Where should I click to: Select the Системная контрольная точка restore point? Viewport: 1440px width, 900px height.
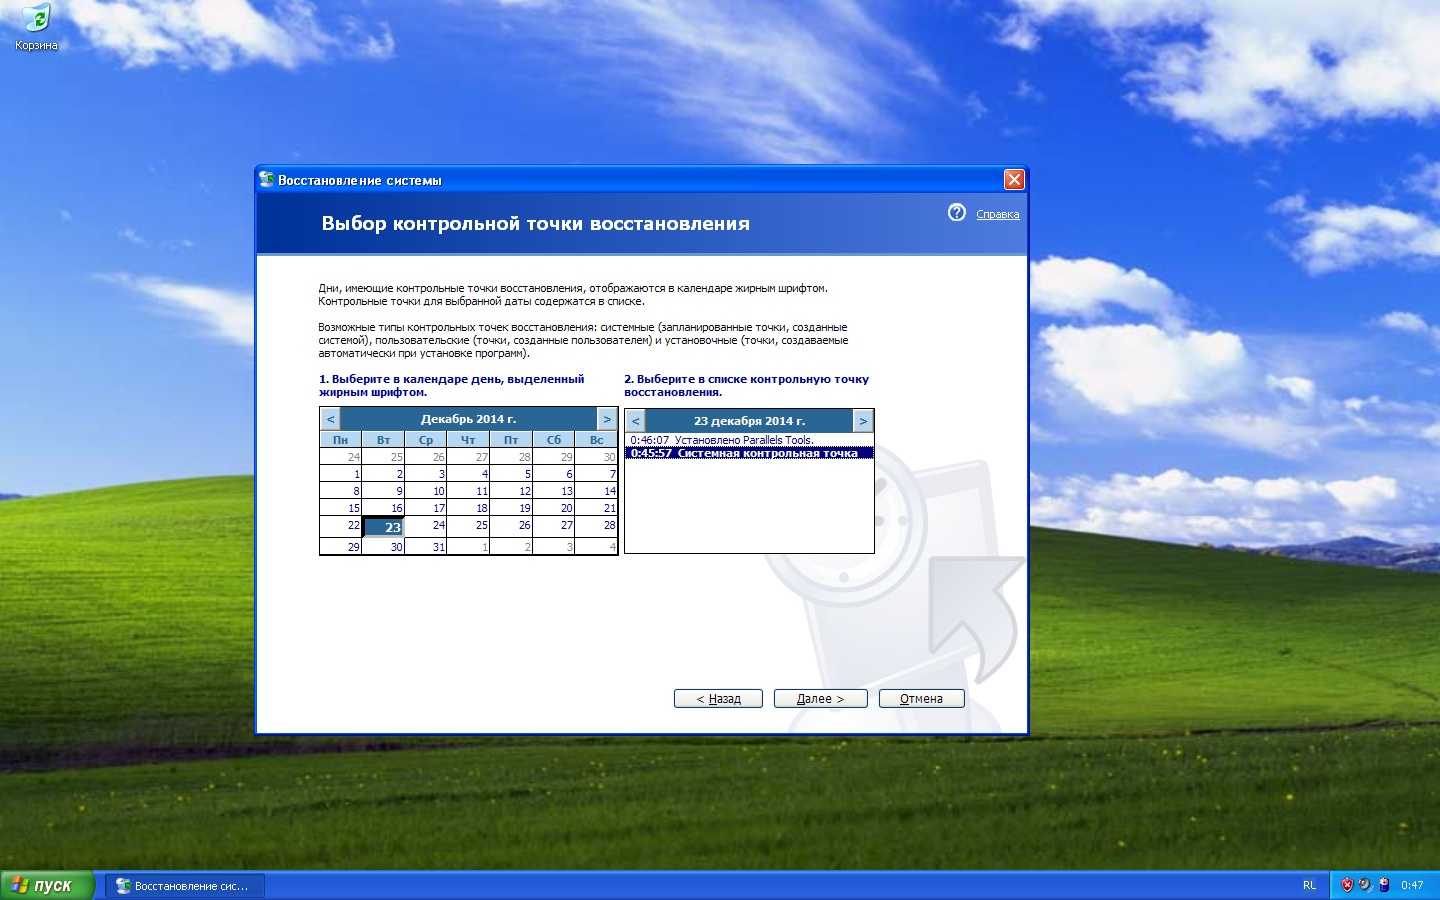(x=749, y=453)
